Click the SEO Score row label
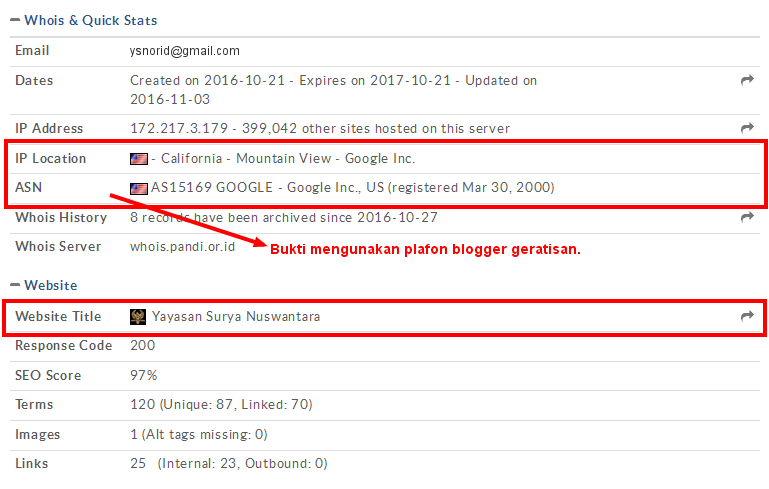This screenshot has height=489, width=769. pos(48,375)
